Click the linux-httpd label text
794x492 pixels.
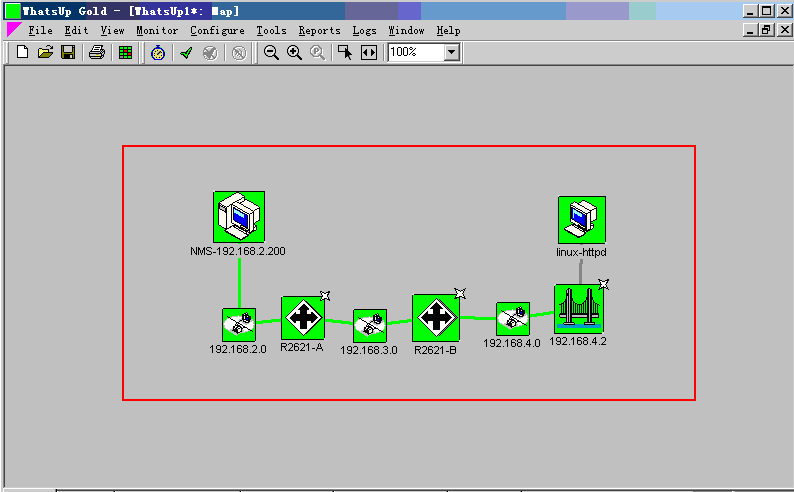[581, 252]
